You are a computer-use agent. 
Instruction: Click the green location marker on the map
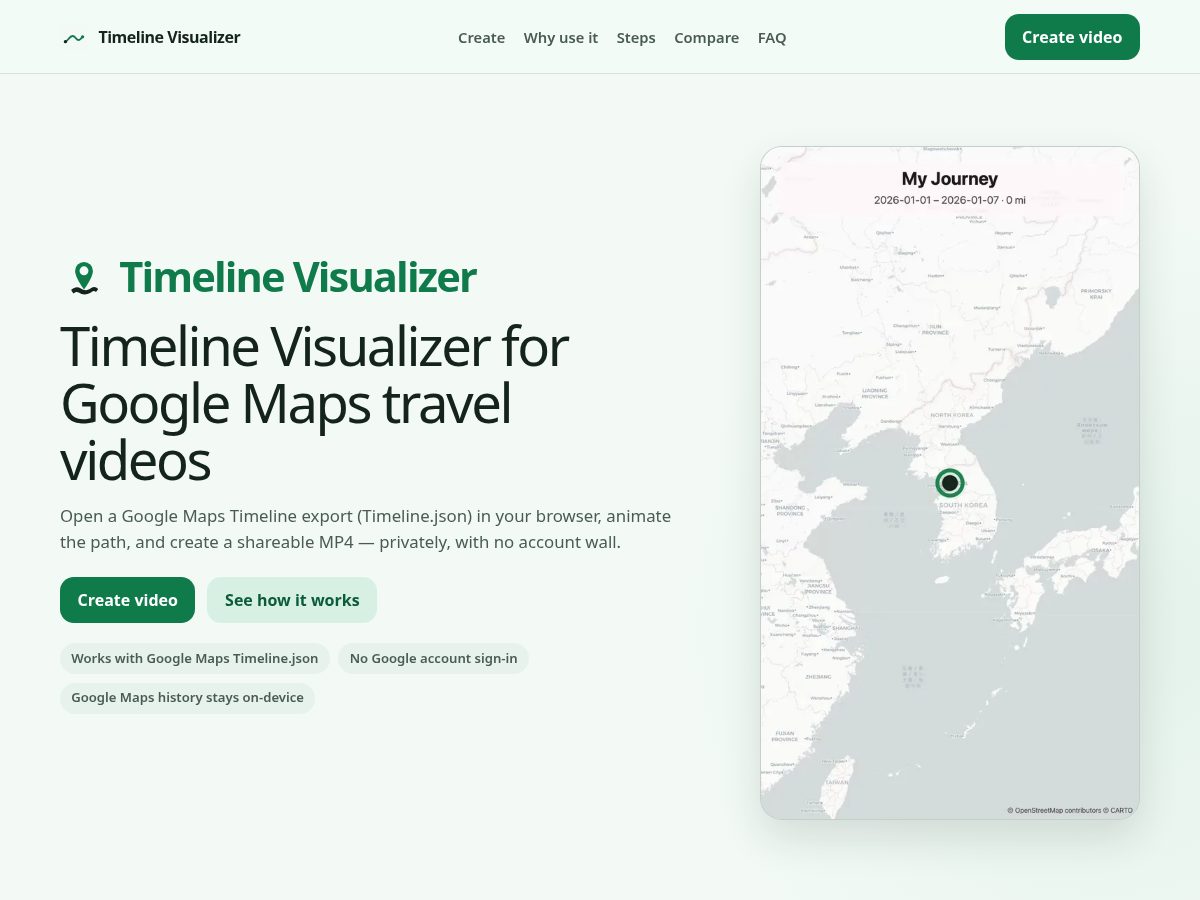(950, 483)
